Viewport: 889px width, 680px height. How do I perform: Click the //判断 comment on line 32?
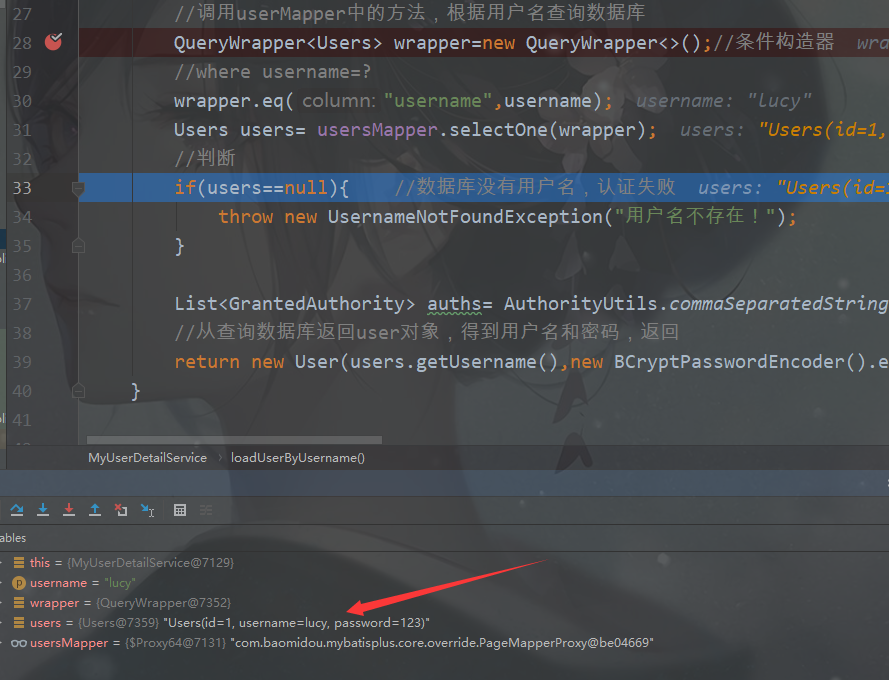point(205,159)
